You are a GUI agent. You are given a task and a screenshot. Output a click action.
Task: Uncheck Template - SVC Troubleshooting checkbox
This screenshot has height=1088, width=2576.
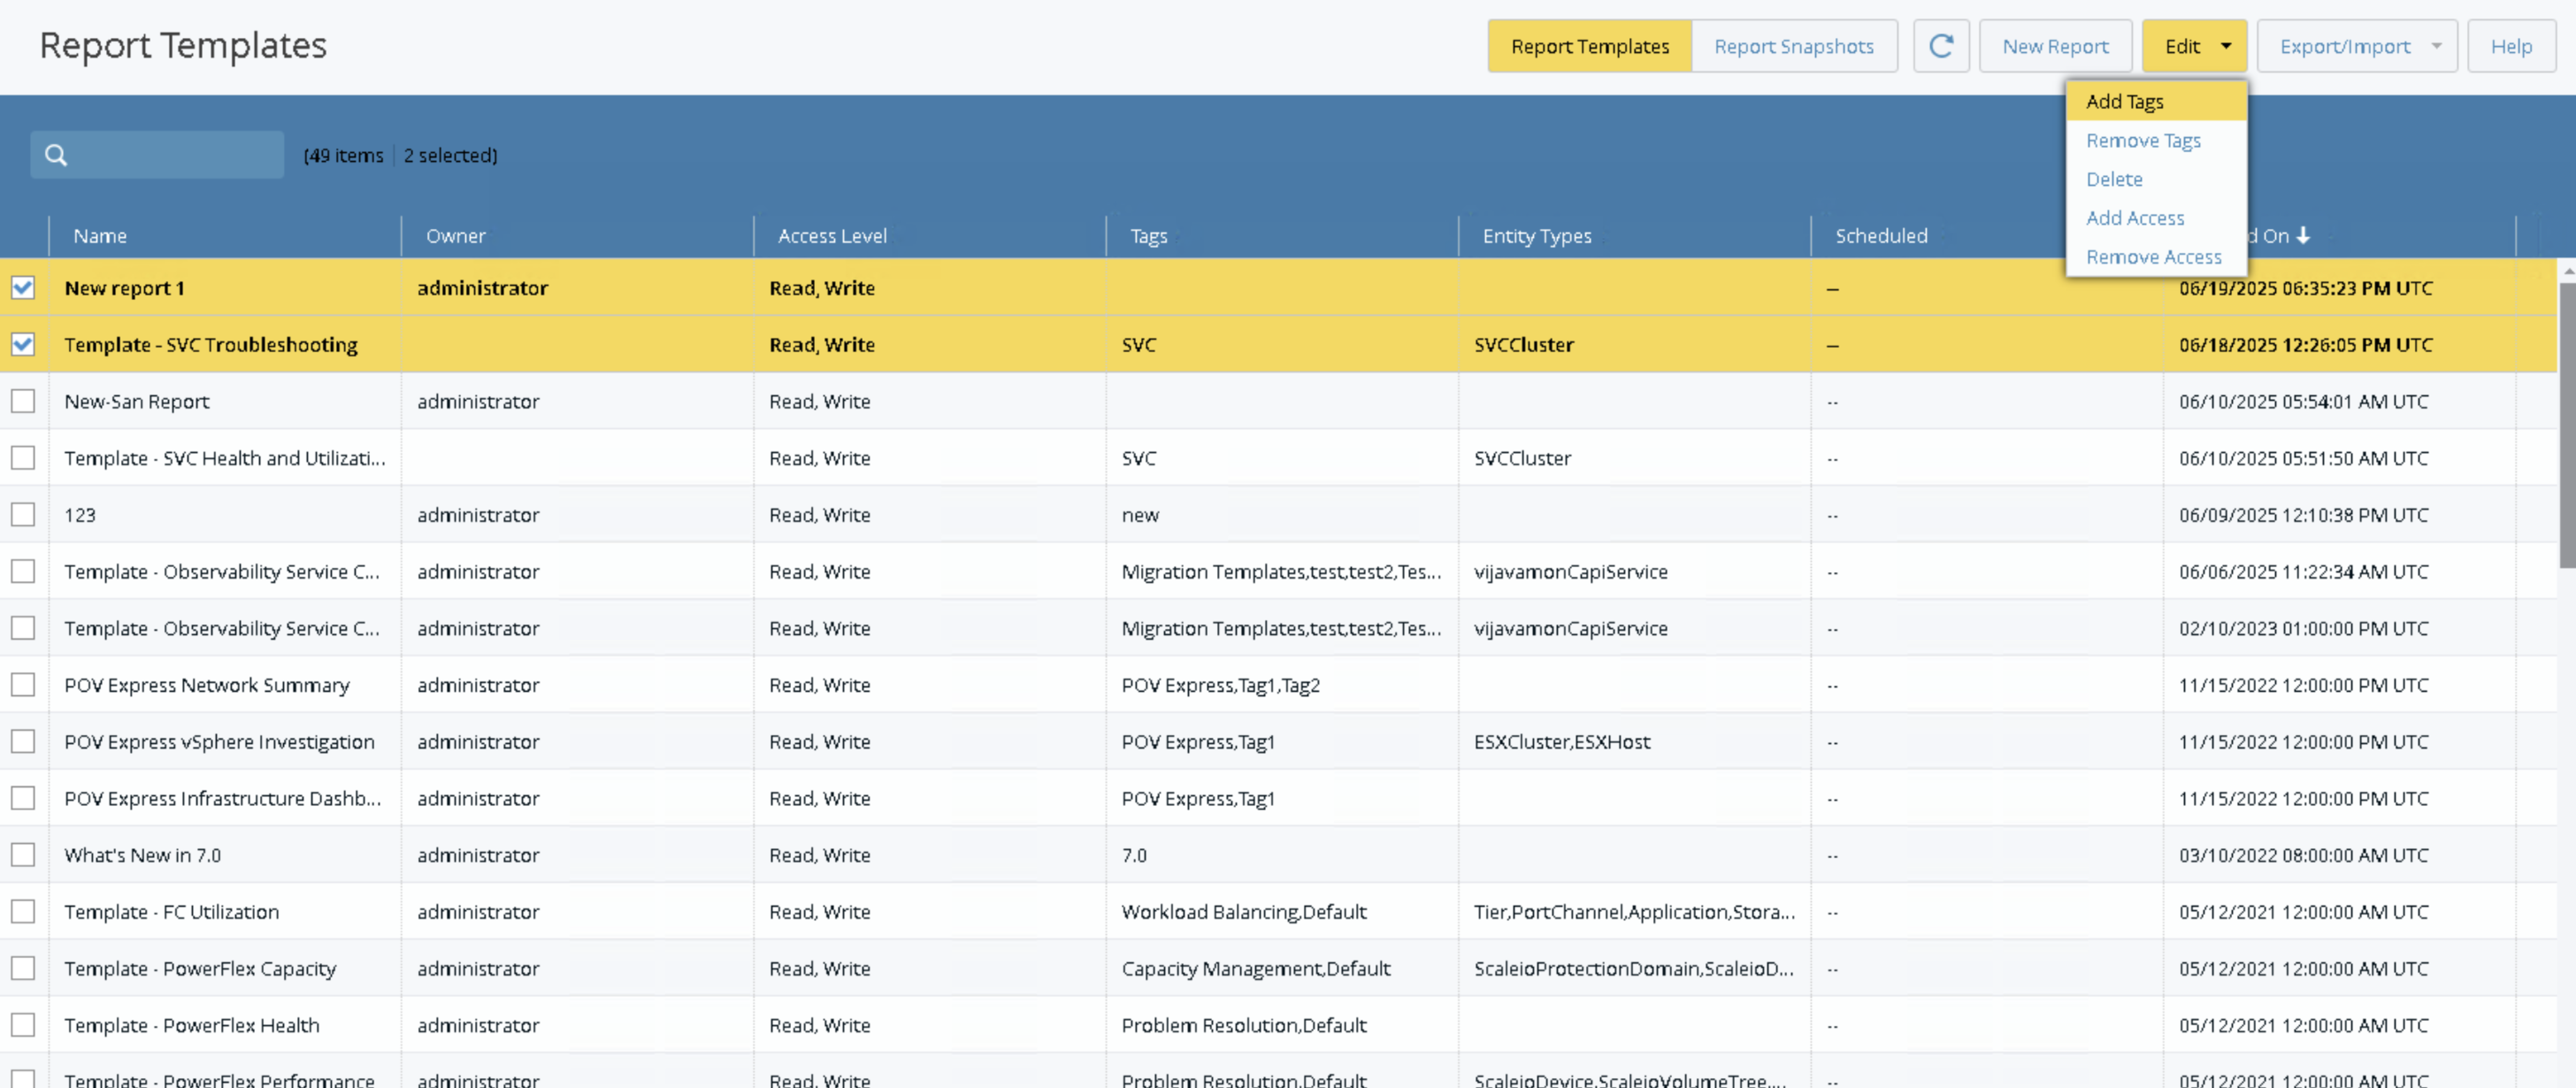(x=23, y=345)
